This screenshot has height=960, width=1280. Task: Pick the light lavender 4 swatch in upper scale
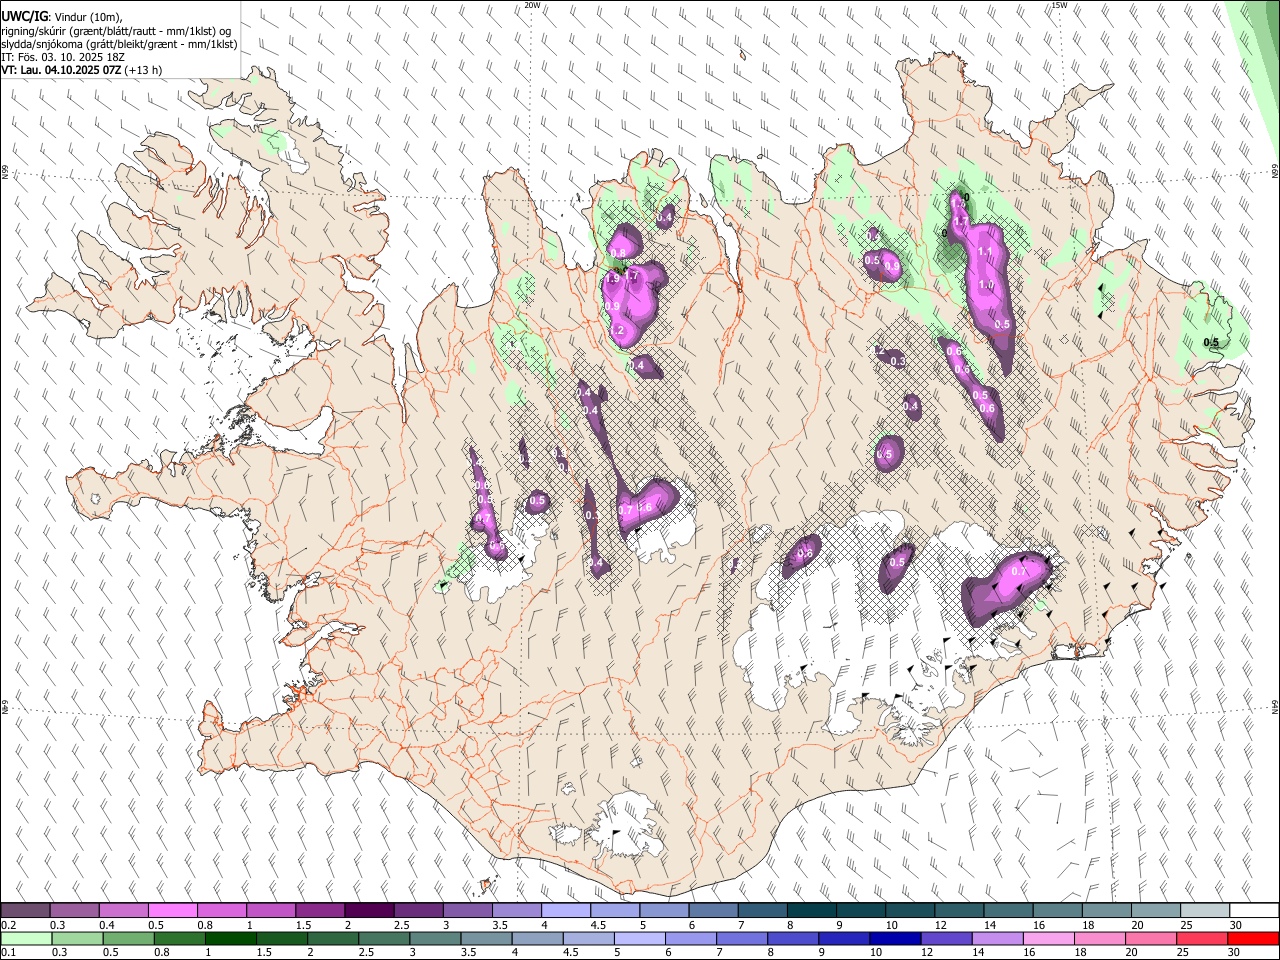[x=566, y=911]
